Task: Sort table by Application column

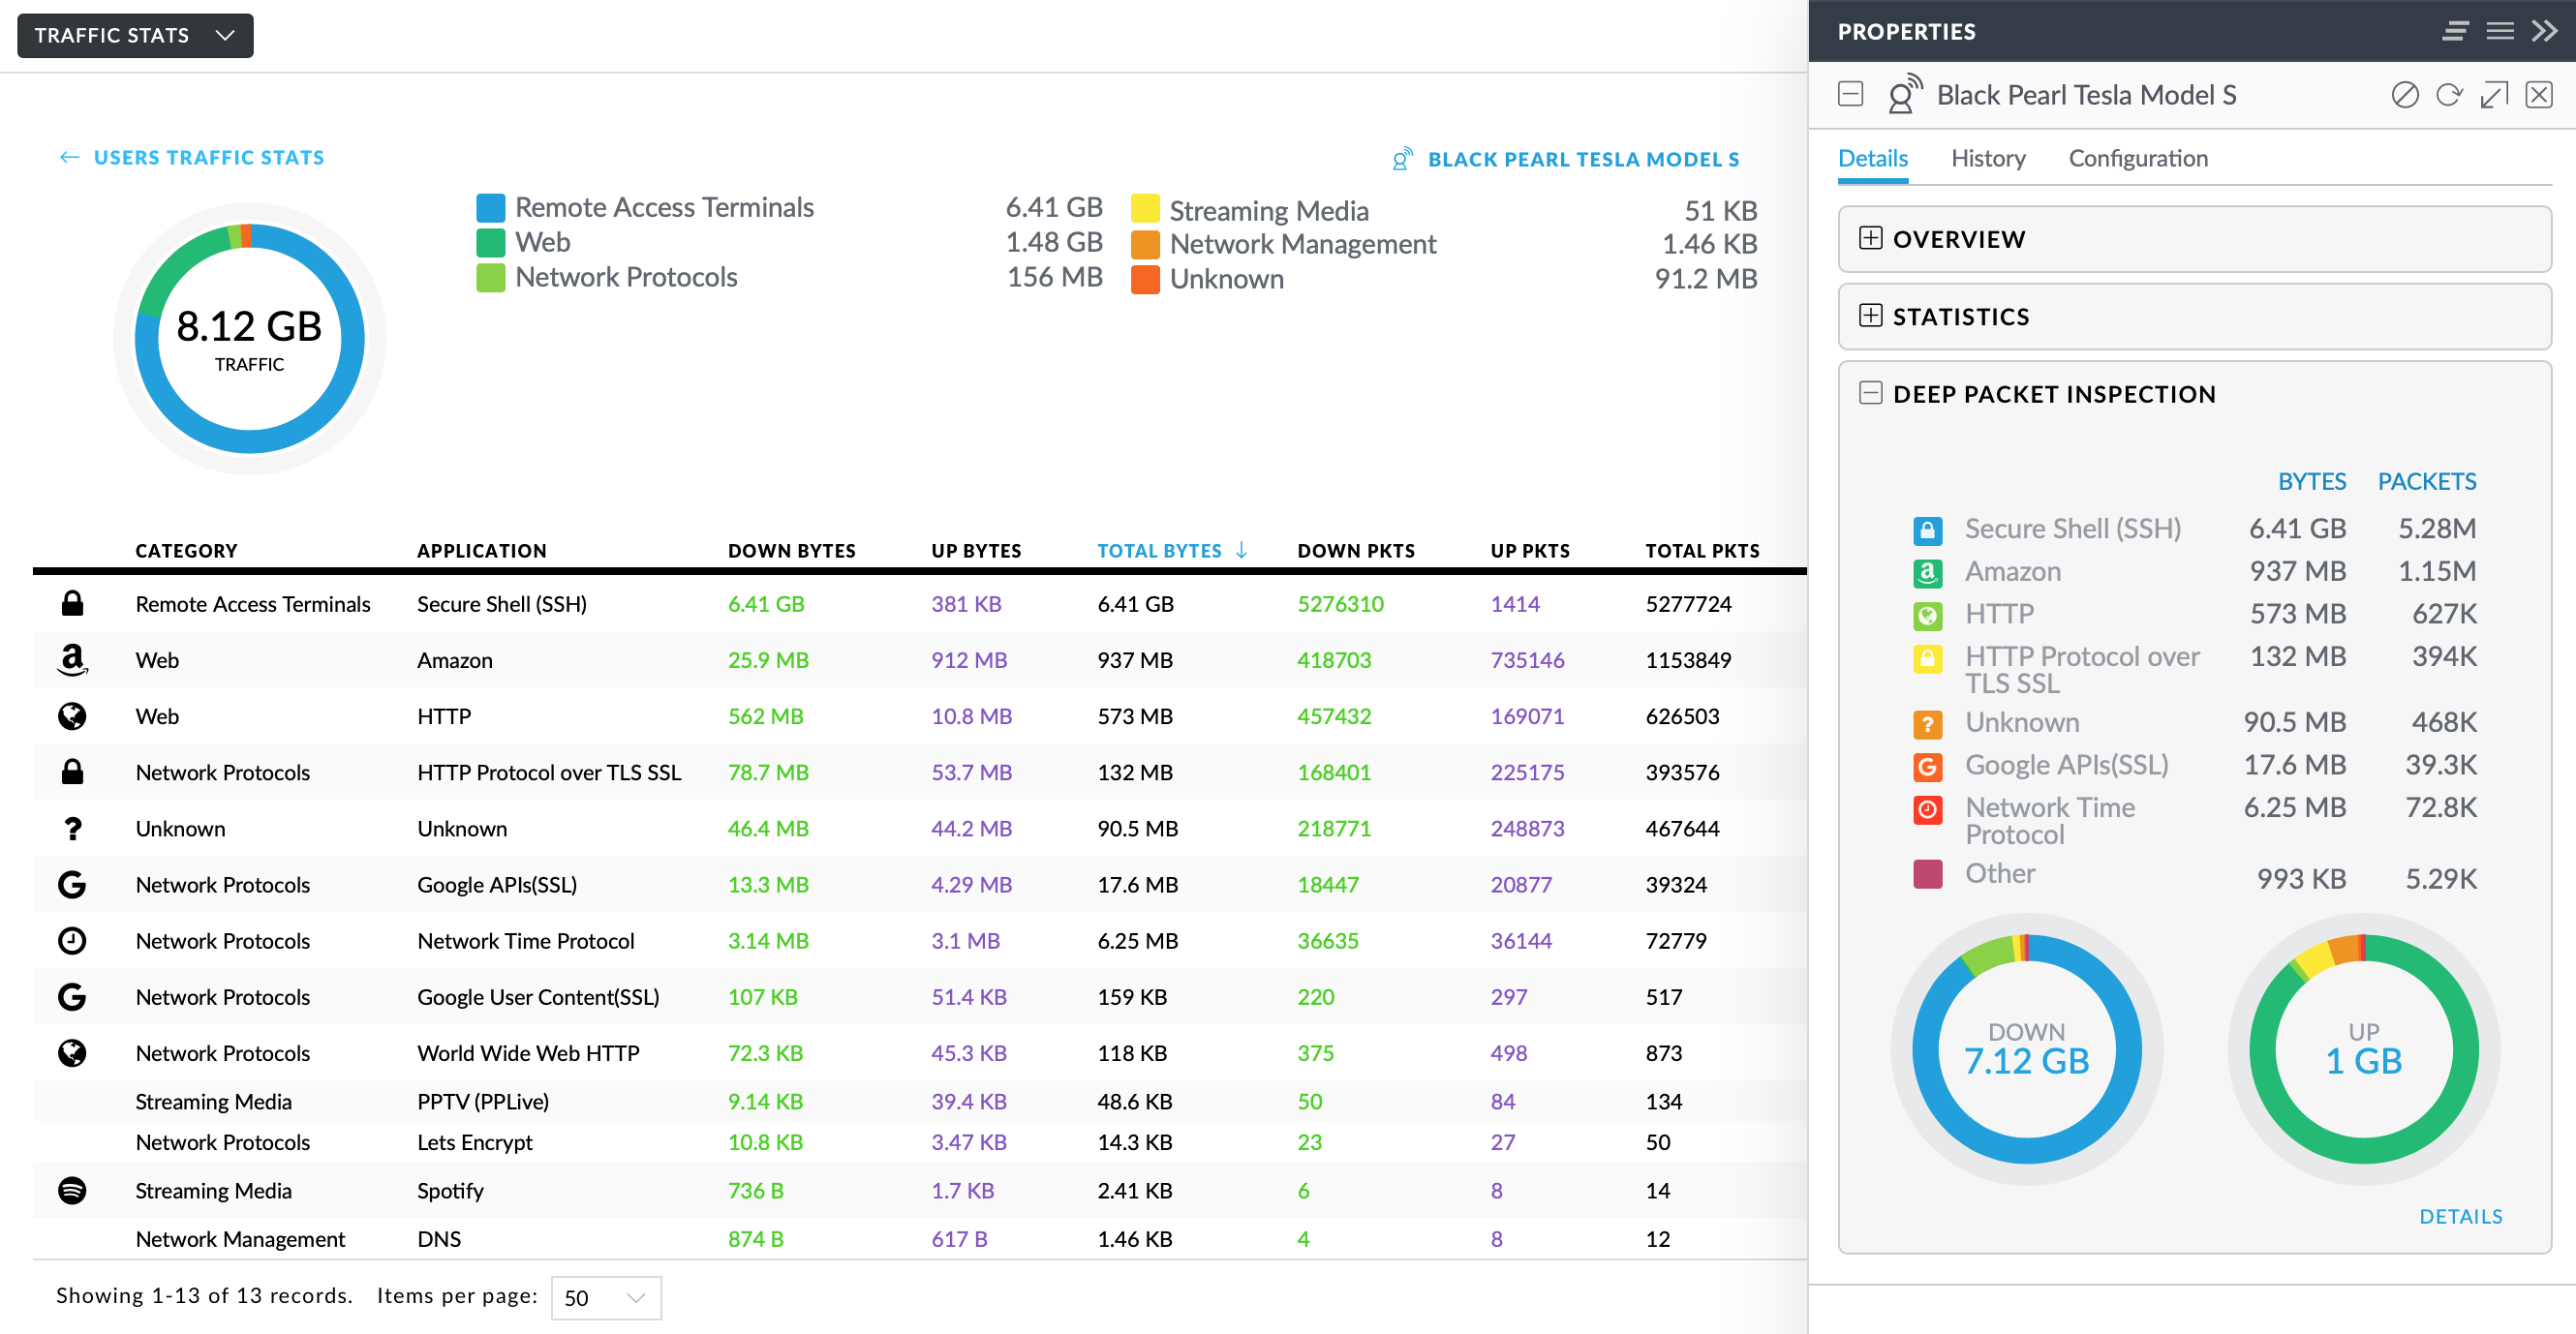Action: pos(482,550)
